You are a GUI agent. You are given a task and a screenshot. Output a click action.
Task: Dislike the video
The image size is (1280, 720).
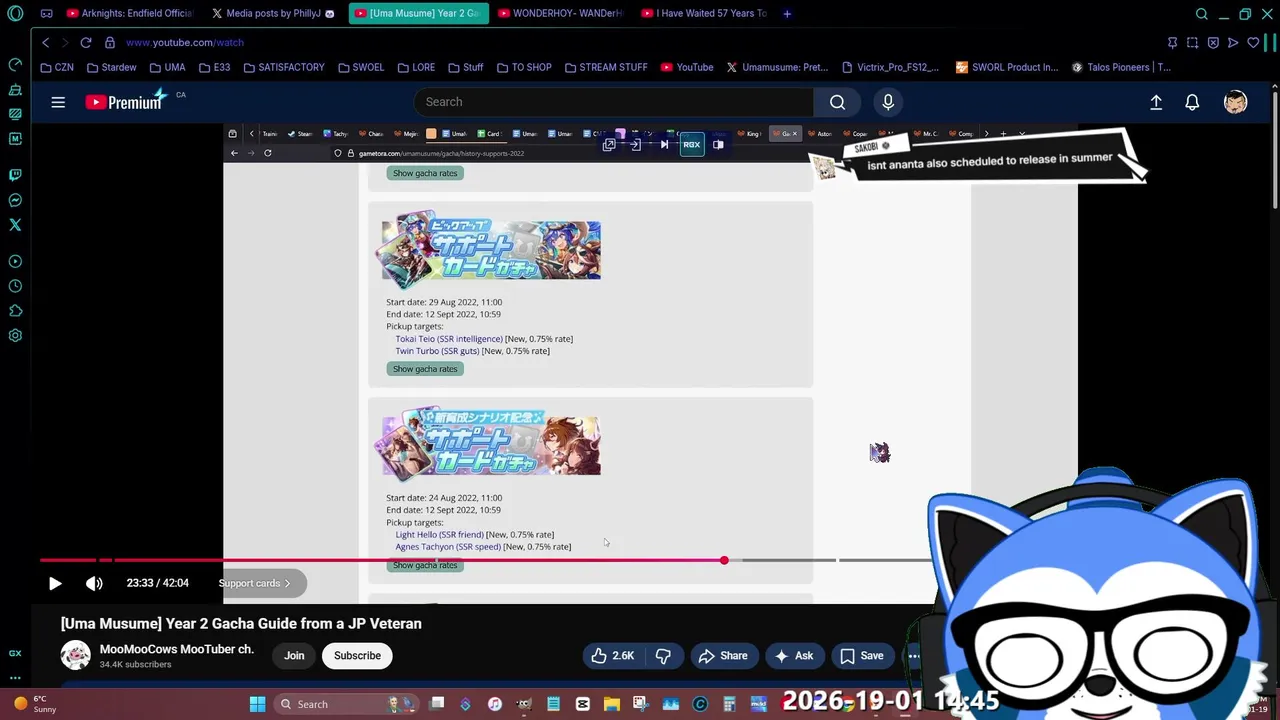click(663, 656)
